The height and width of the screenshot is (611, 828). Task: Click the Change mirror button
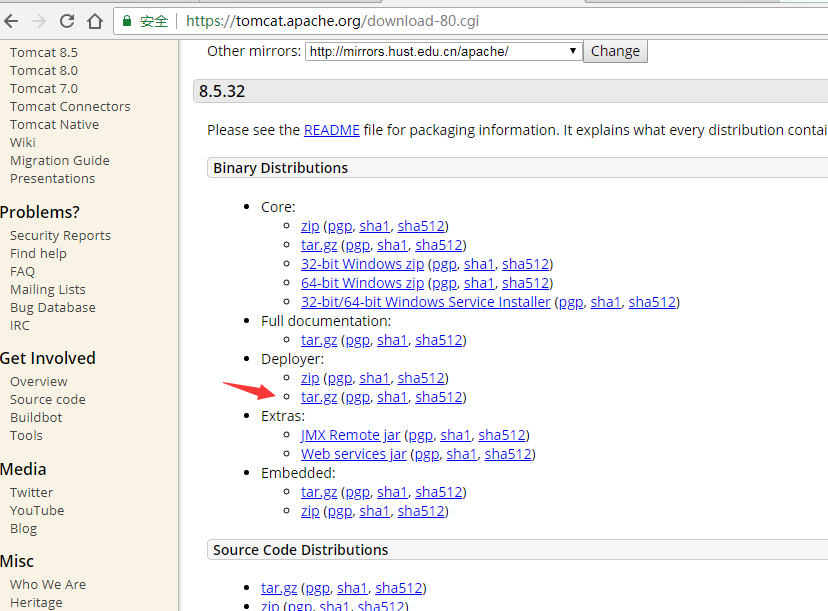pyautogui.click(x=615, y=51)
